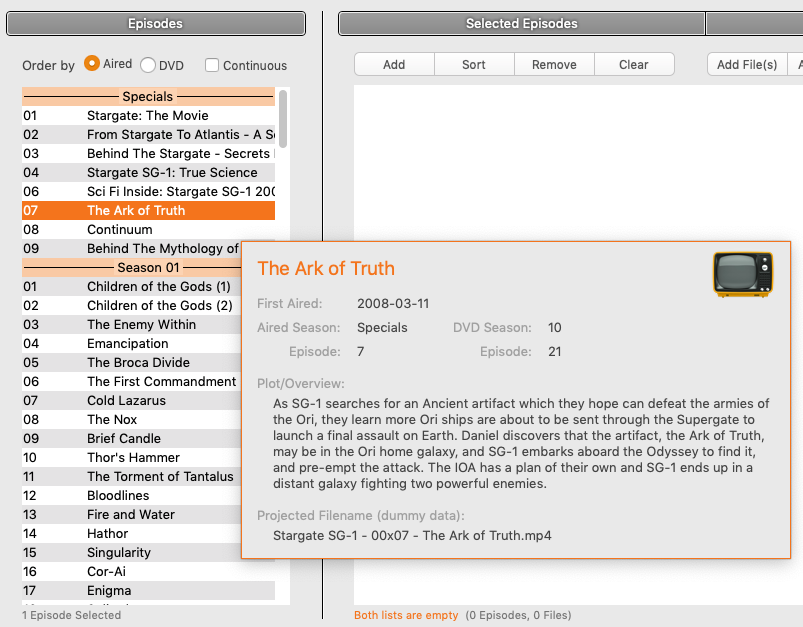Select the DVD order radio button

(148, 65)
